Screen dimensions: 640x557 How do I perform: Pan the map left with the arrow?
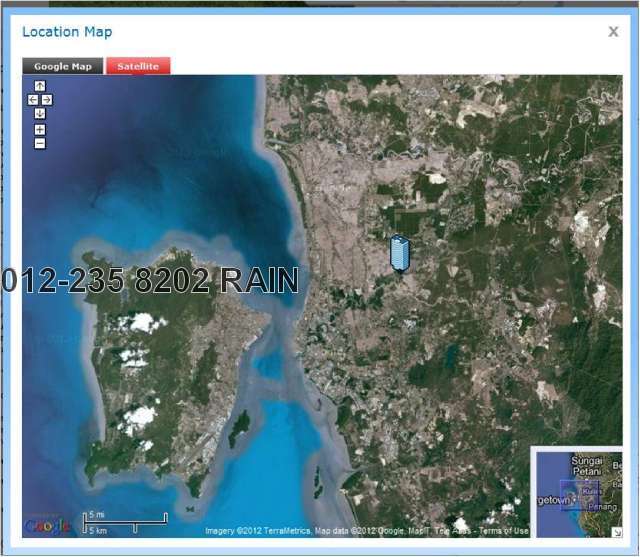(33, 100)
